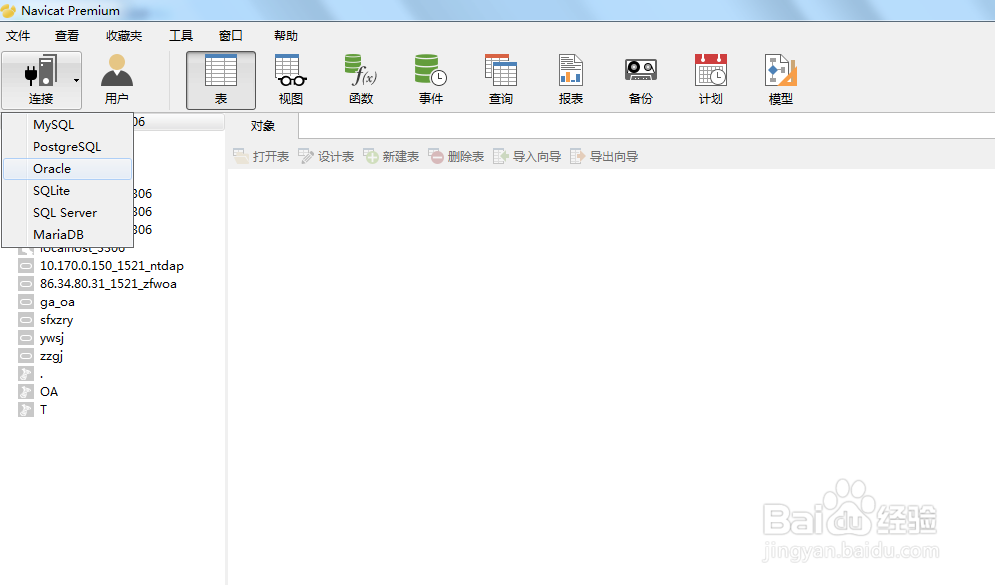Open the 查看 (View) menu
The height and width of the screenshot is (585, 995).
pyautogui.click(x=67, y=36)
